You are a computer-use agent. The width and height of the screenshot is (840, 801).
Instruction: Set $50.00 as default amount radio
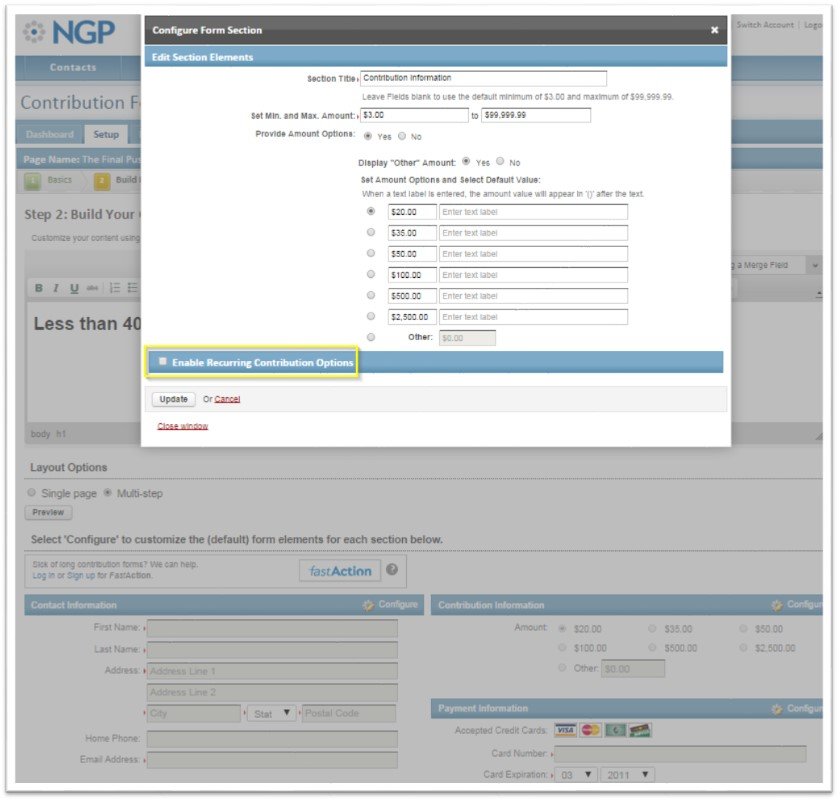pyautogui.click(x=371, y=253)
